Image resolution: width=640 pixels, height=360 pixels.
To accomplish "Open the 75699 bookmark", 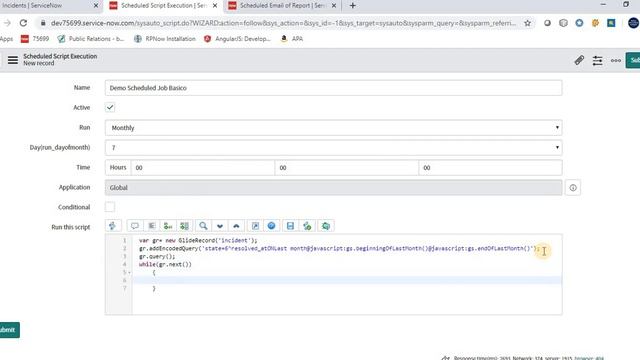I will coord(35,39).
